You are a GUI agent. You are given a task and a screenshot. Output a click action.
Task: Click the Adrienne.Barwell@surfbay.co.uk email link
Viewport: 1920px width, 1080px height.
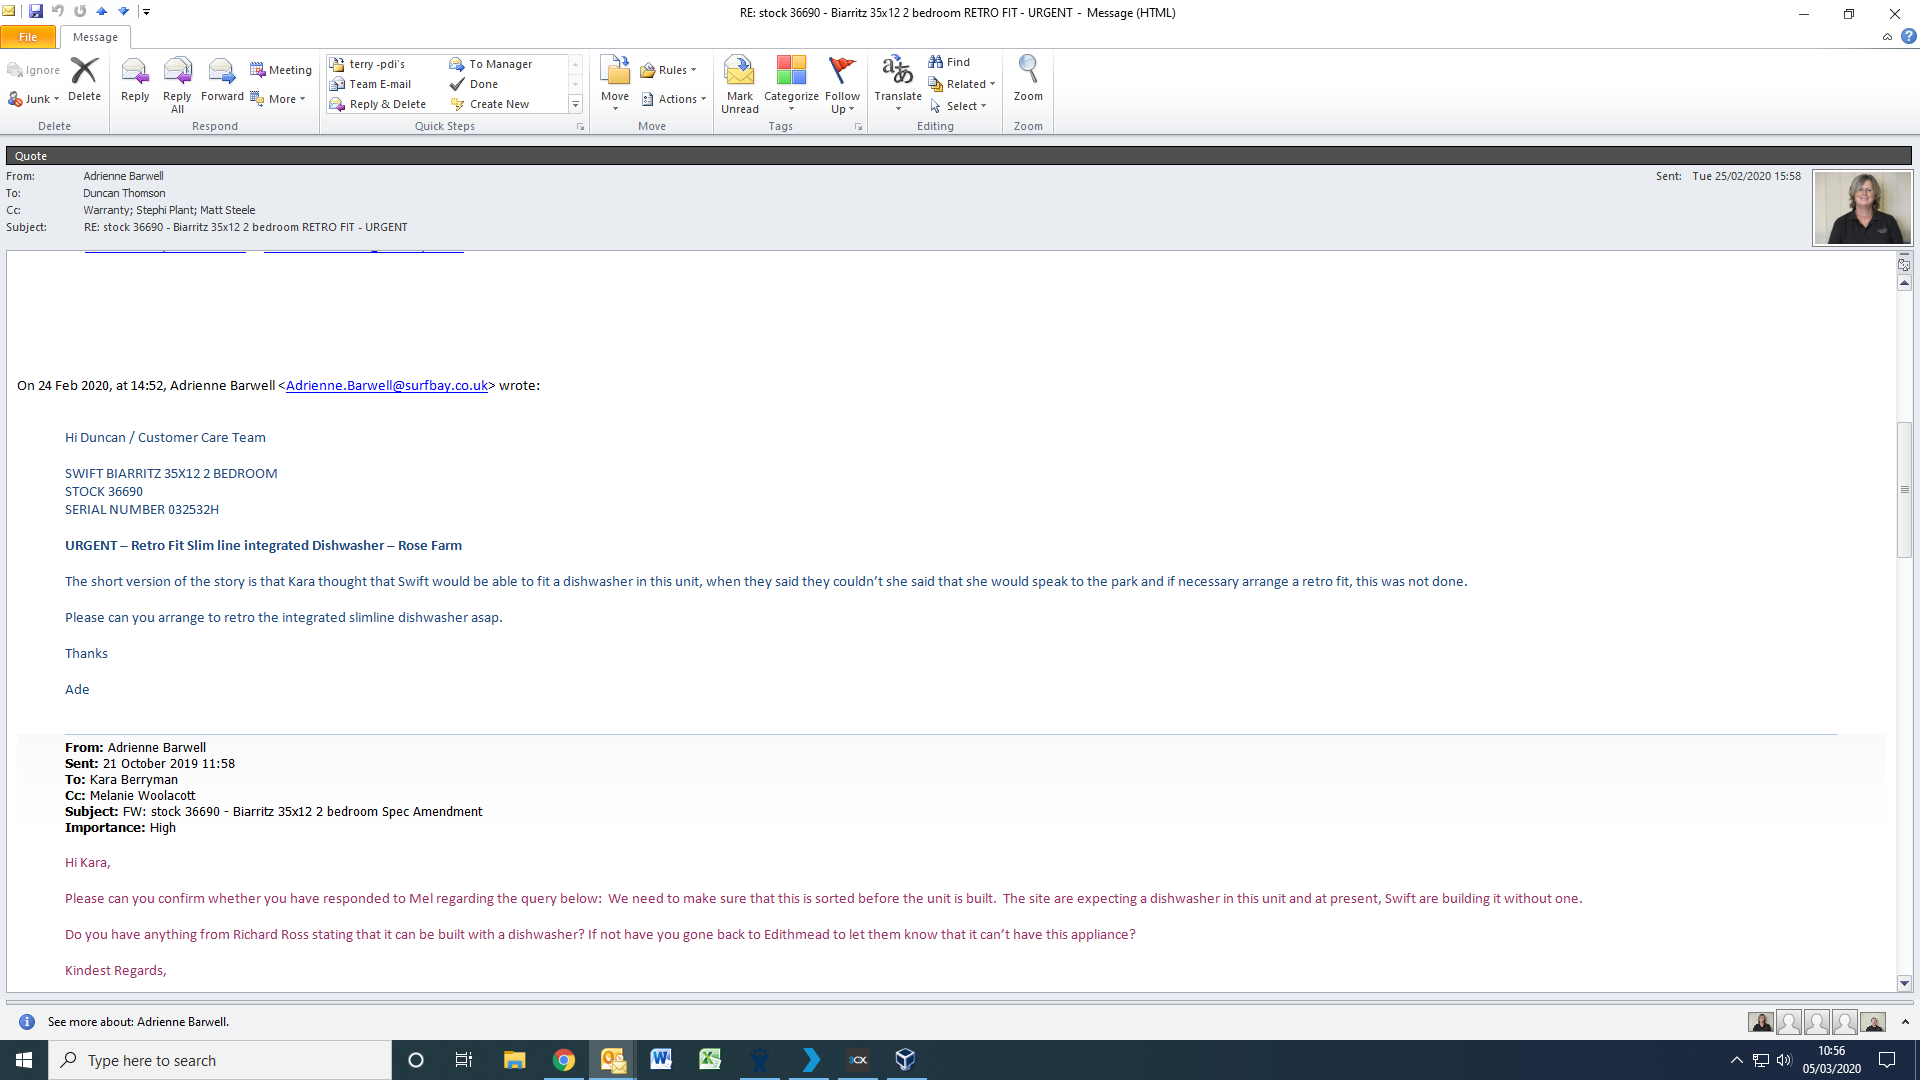(386, 386)
